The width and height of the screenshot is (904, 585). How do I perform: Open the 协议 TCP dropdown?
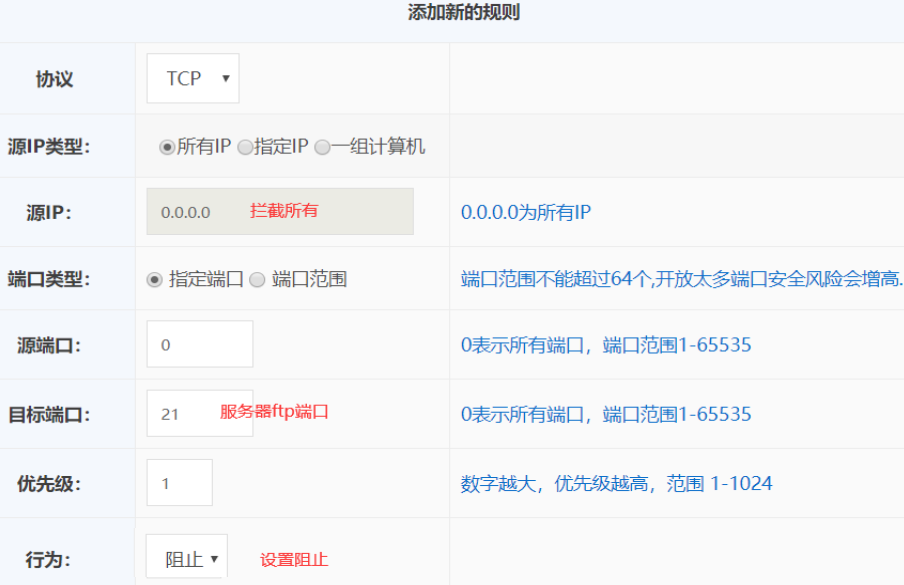(x=193, y=78)
